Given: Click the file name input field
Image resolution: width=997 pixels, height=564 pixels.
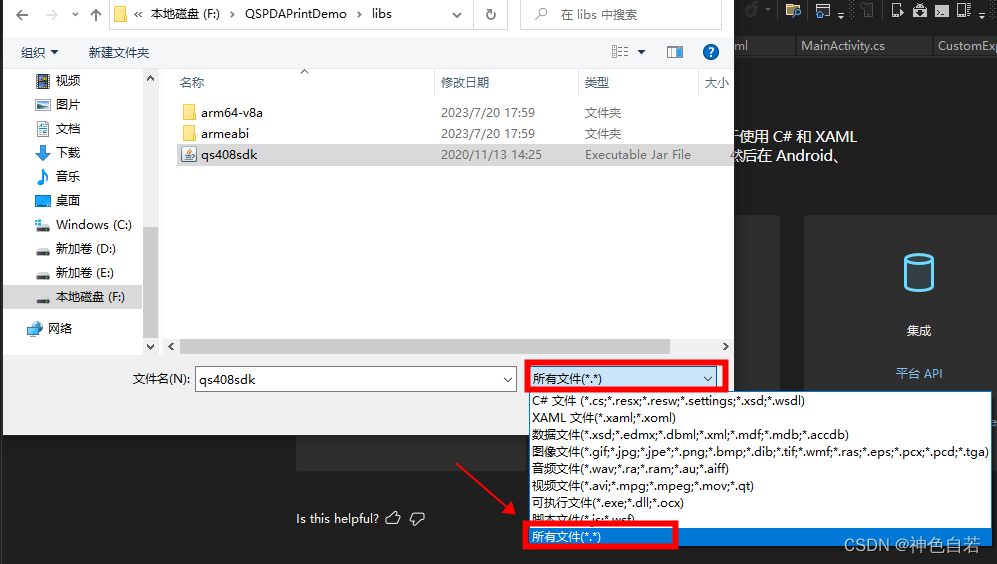Looking at the screenshot, I should pos(348,379).
